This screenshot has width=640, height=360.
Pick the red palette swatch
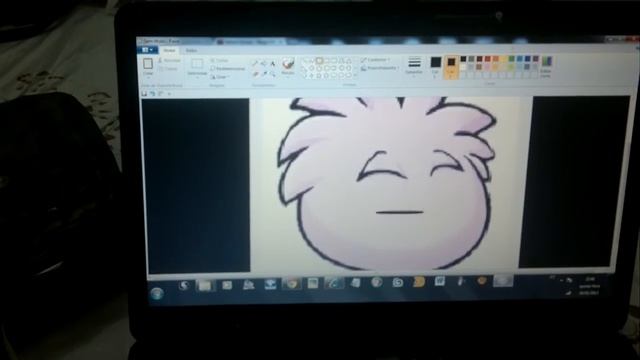[x=487, y=59]
